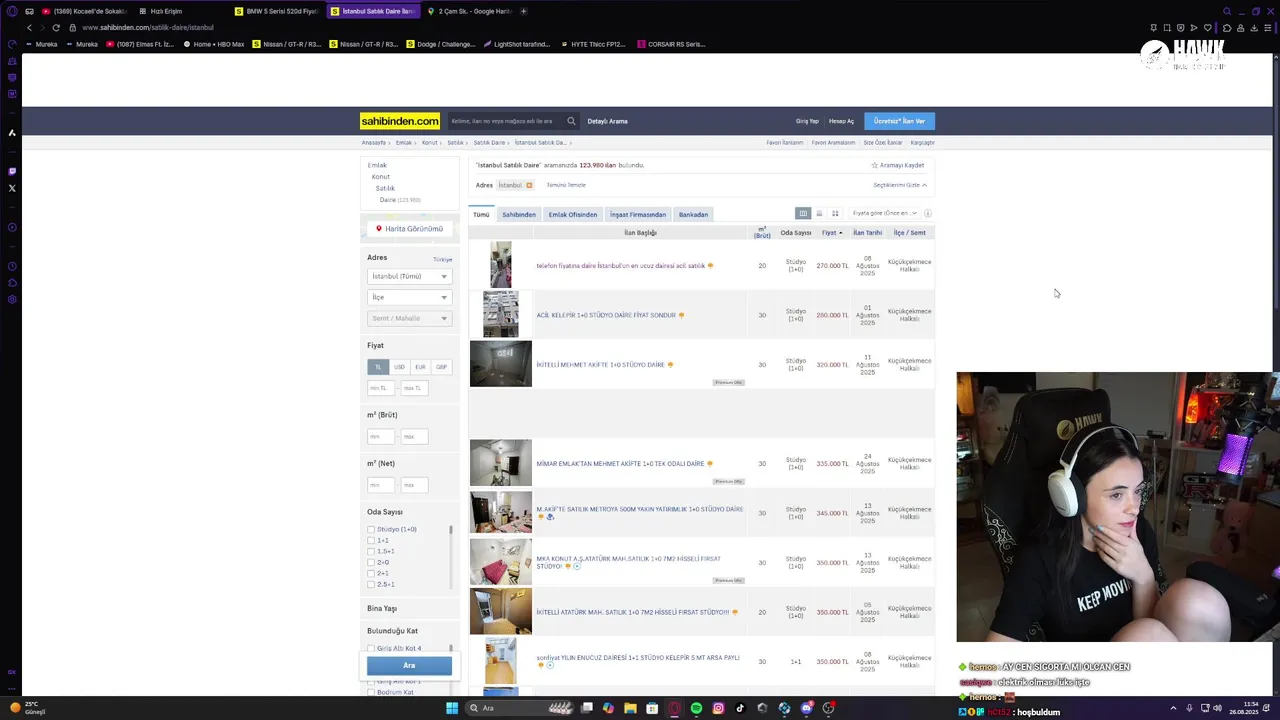Open the Detaylı Arama link

607,121
